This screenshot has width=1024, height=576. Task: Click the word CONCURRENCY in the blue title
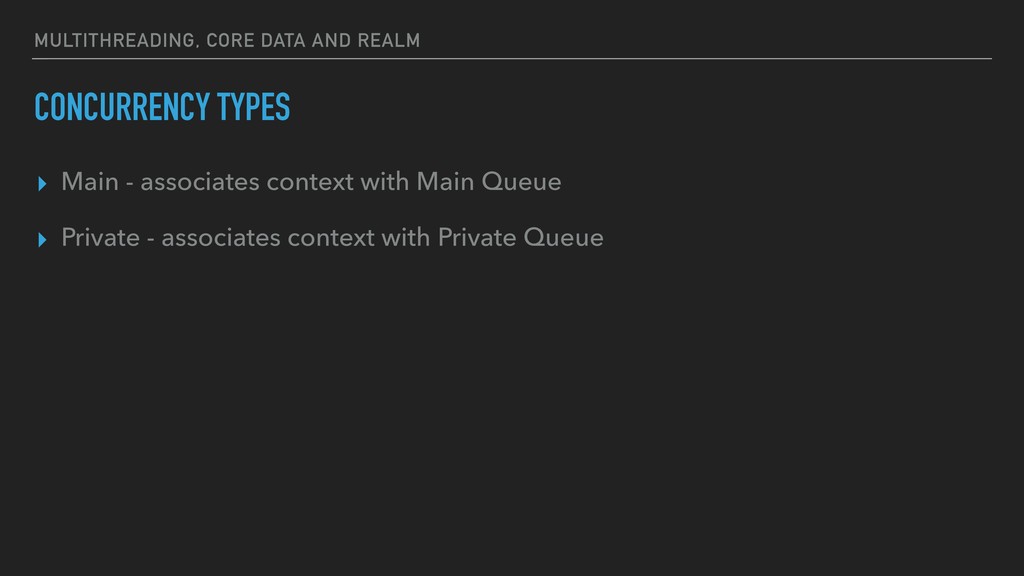121,107
